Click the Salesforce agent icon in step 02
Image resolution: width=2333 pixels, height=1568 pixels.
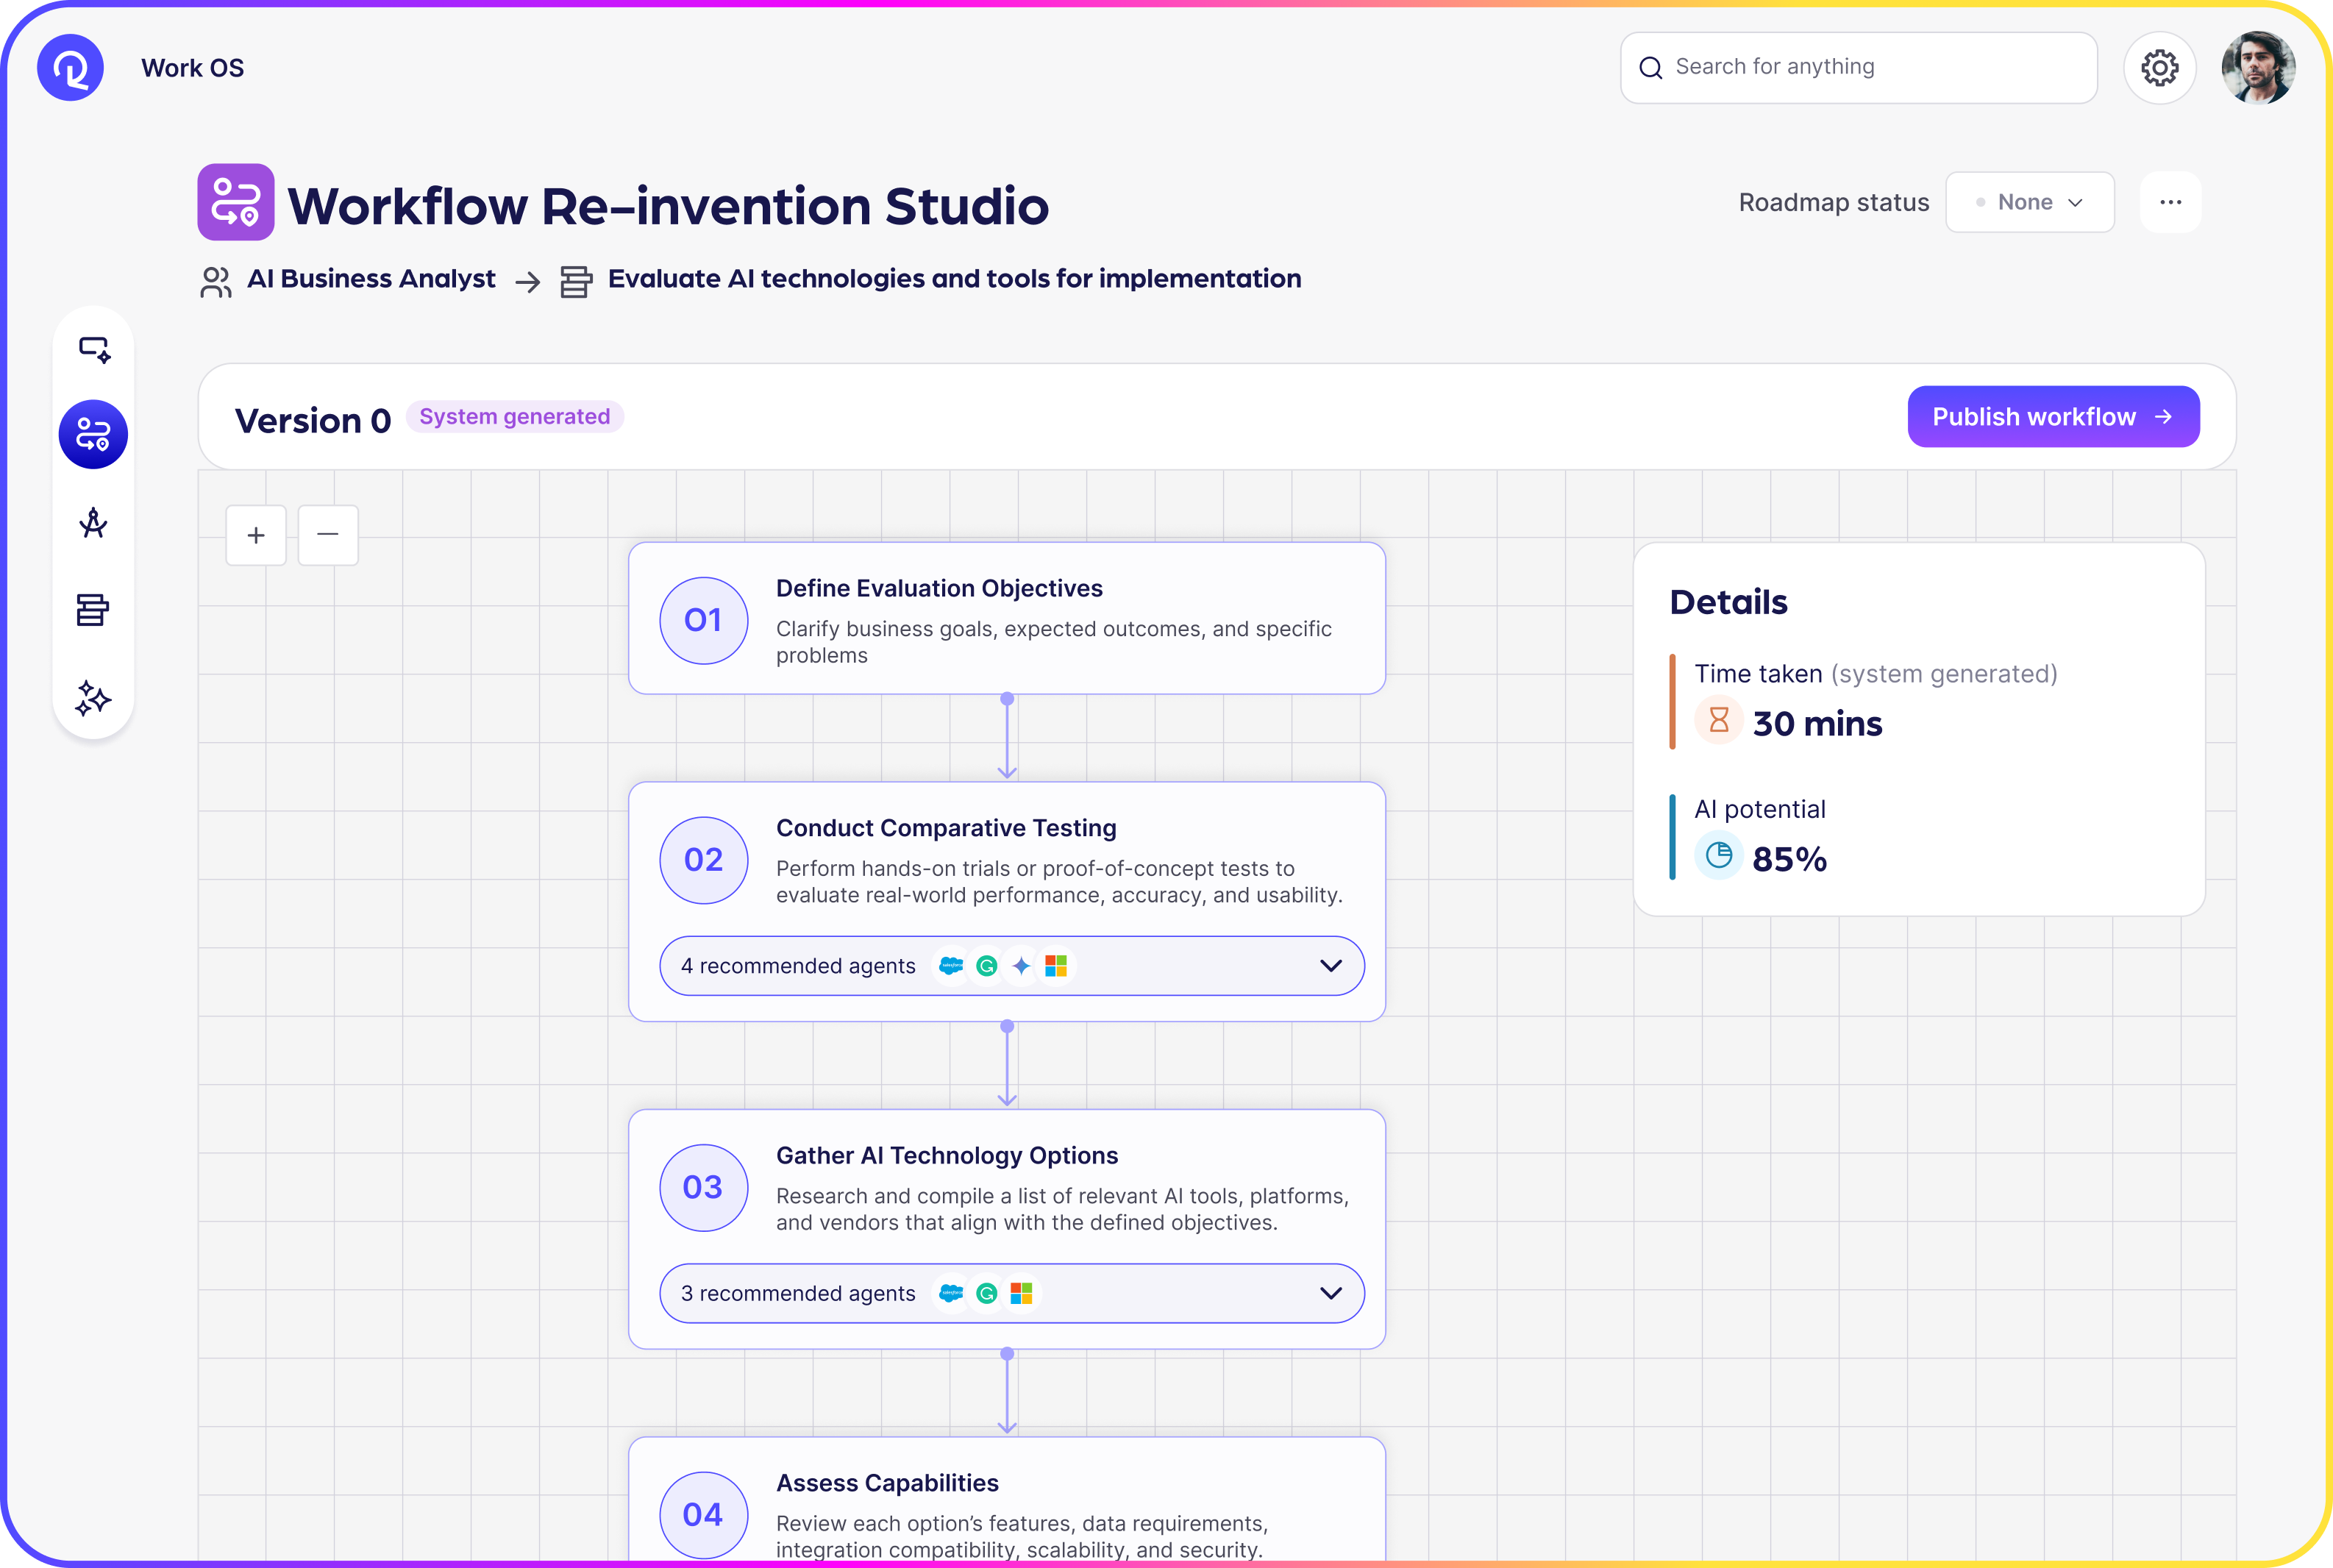coord(951,966)
